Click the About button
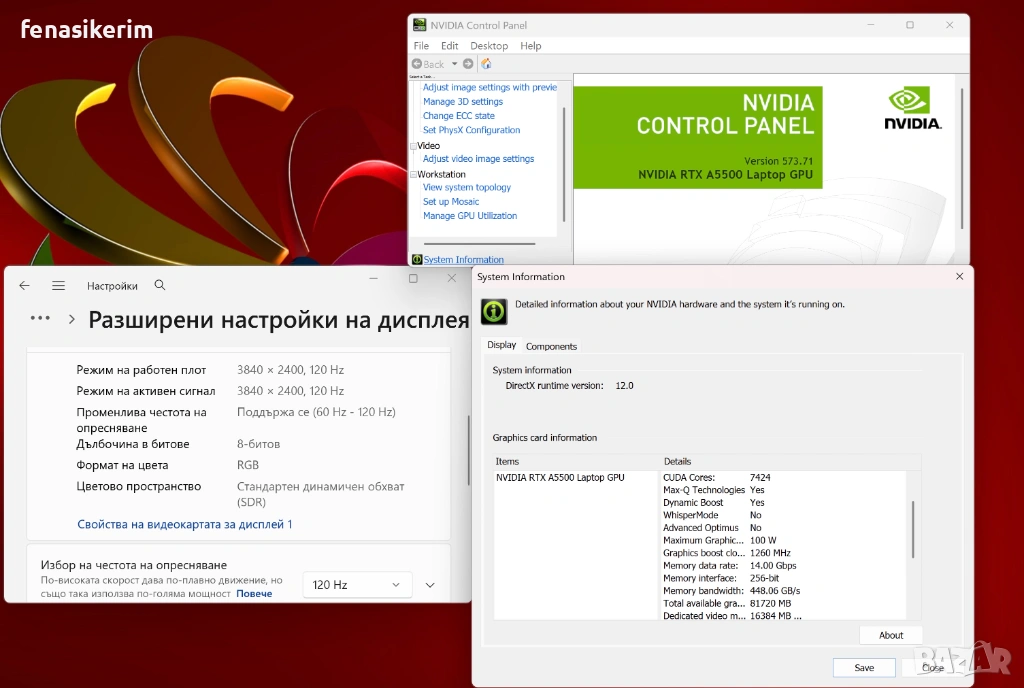1024x688 pixels. (x=890, y=635)
